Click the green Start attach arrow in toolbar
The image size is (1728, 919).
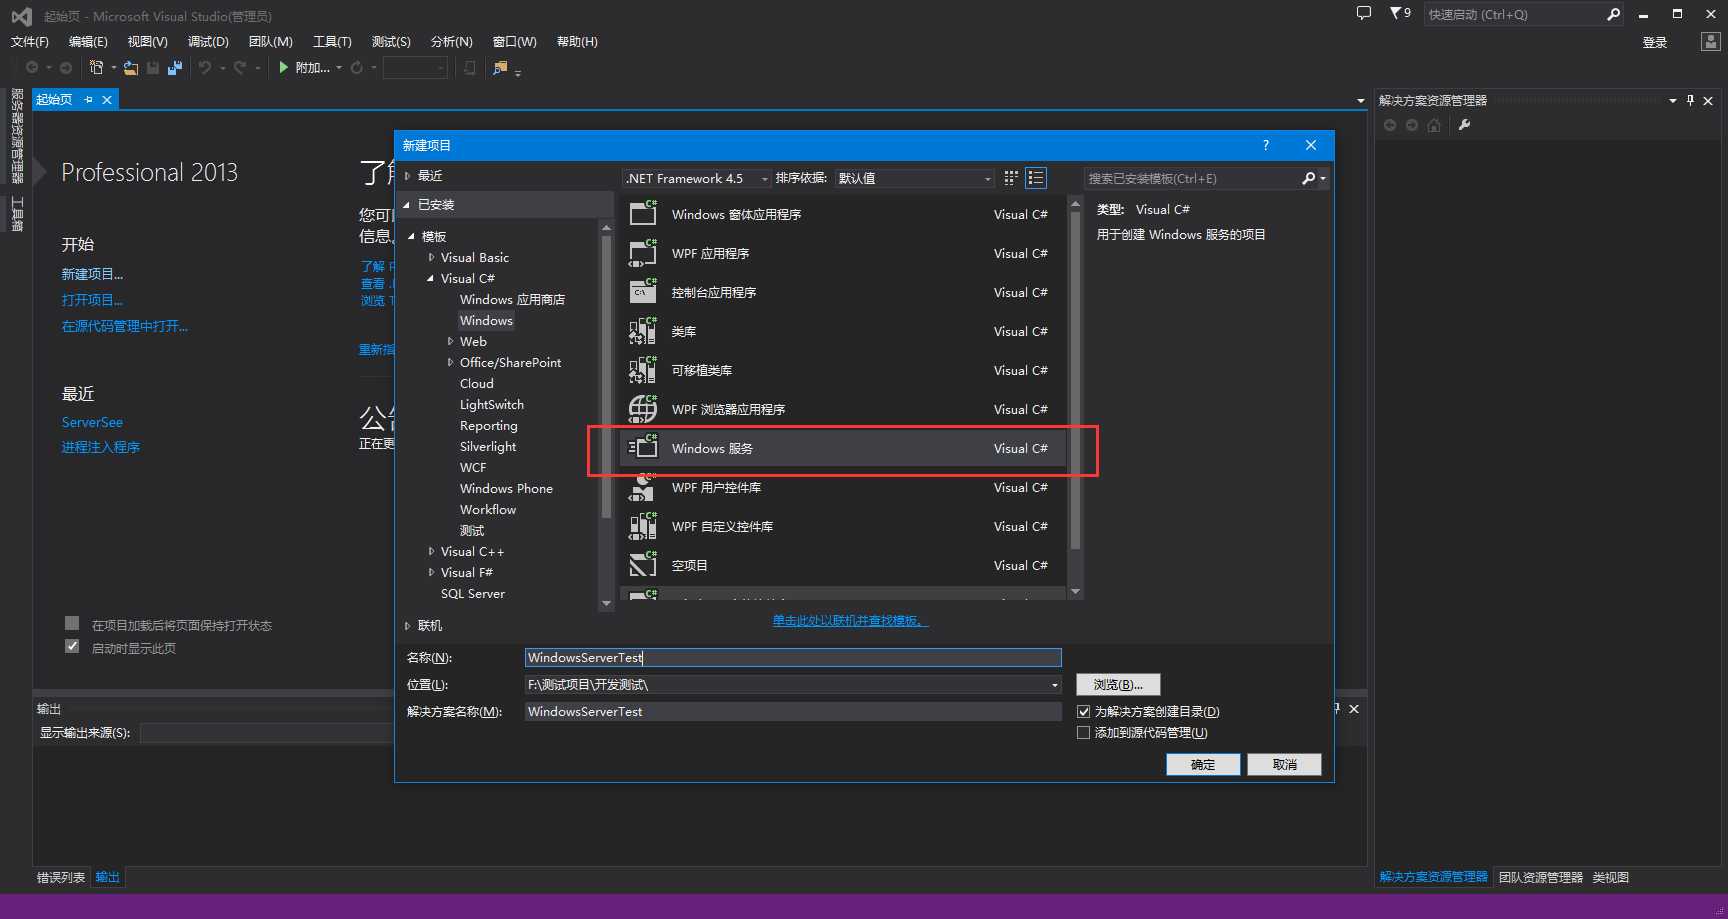(284, 67)
